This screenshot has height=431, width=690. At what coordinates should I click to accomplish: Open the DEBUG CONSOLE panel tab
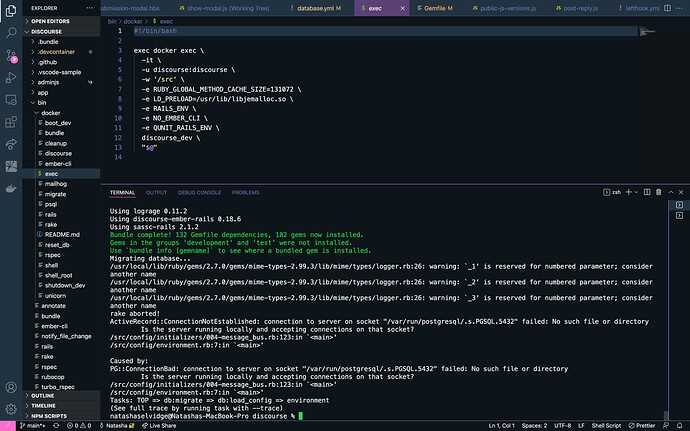199,192
